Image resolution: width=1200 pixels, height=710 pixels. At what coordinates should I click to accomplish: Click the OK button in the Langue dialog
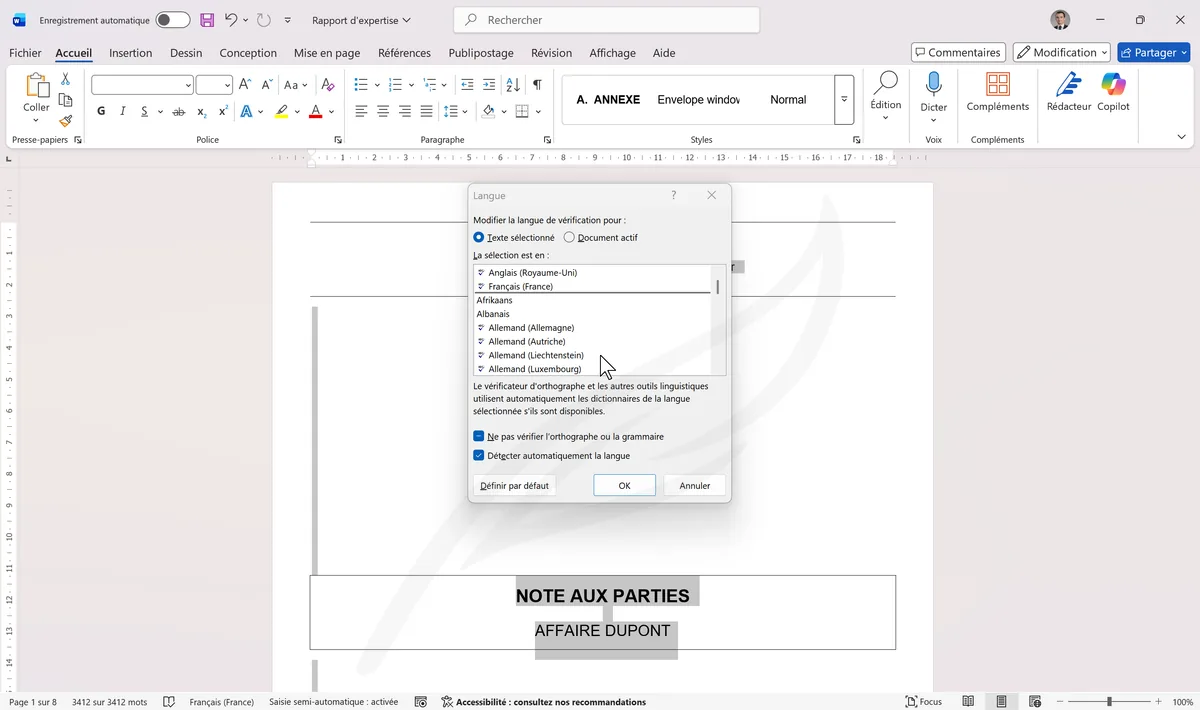click(624, 485)
